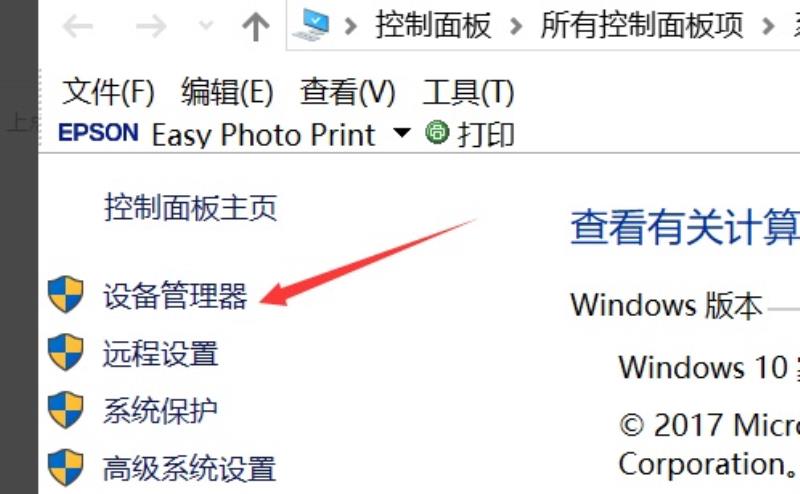Click the computer icon in address bar

311,25
